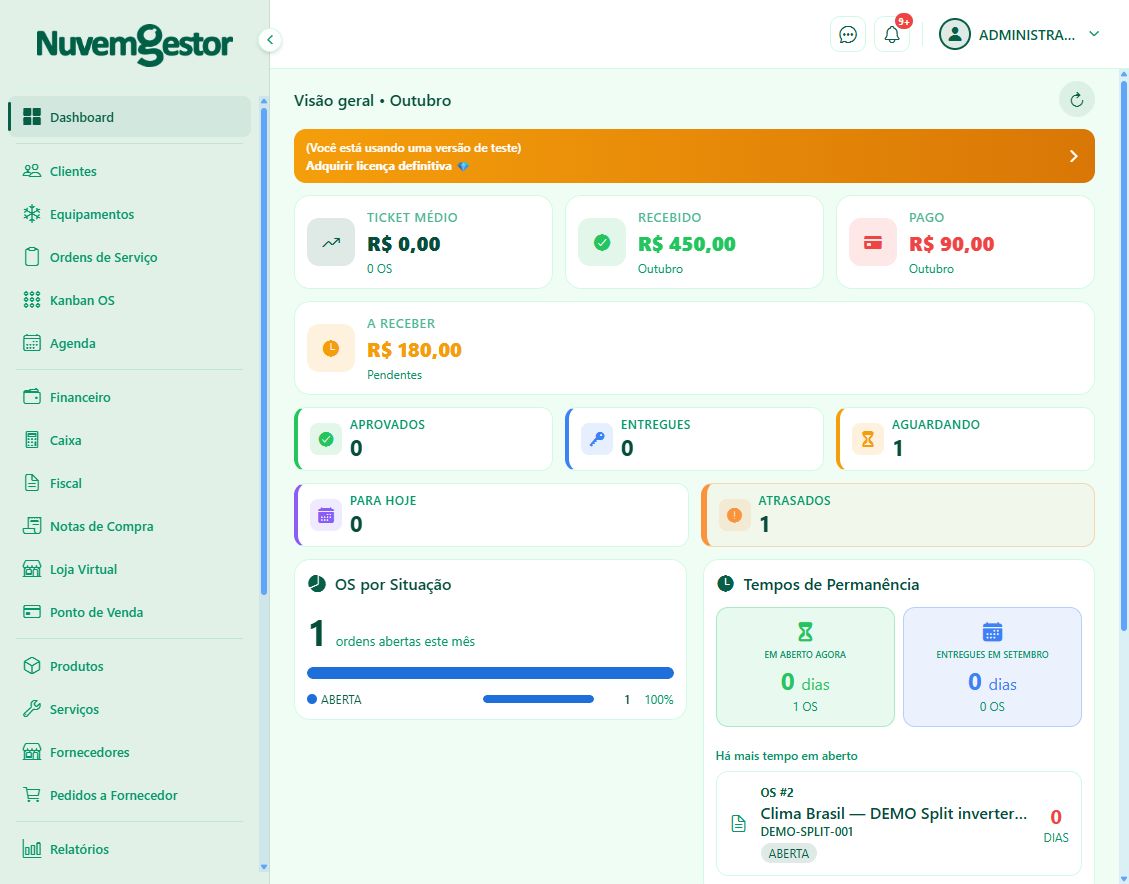Open the Entregues em Setembro card
The image size is (1129, 884).
(992, 667)
